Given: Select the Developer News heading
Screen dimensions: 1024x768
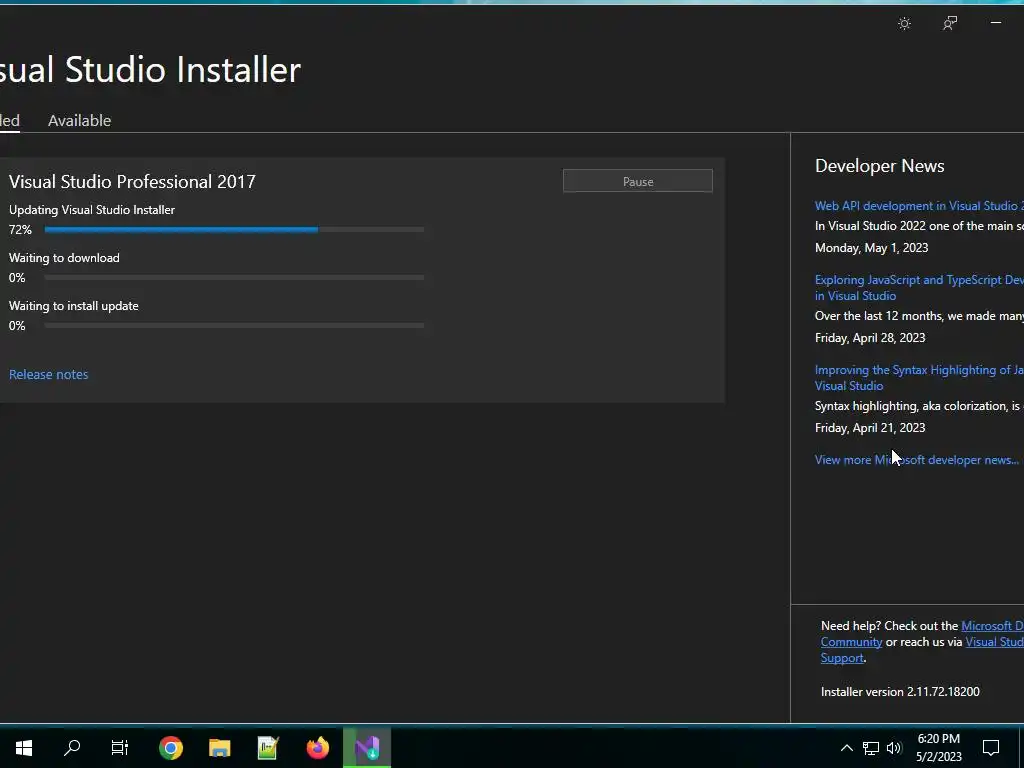Looking at the screenshot, I should pyautogui.click(x=880, y=166).
